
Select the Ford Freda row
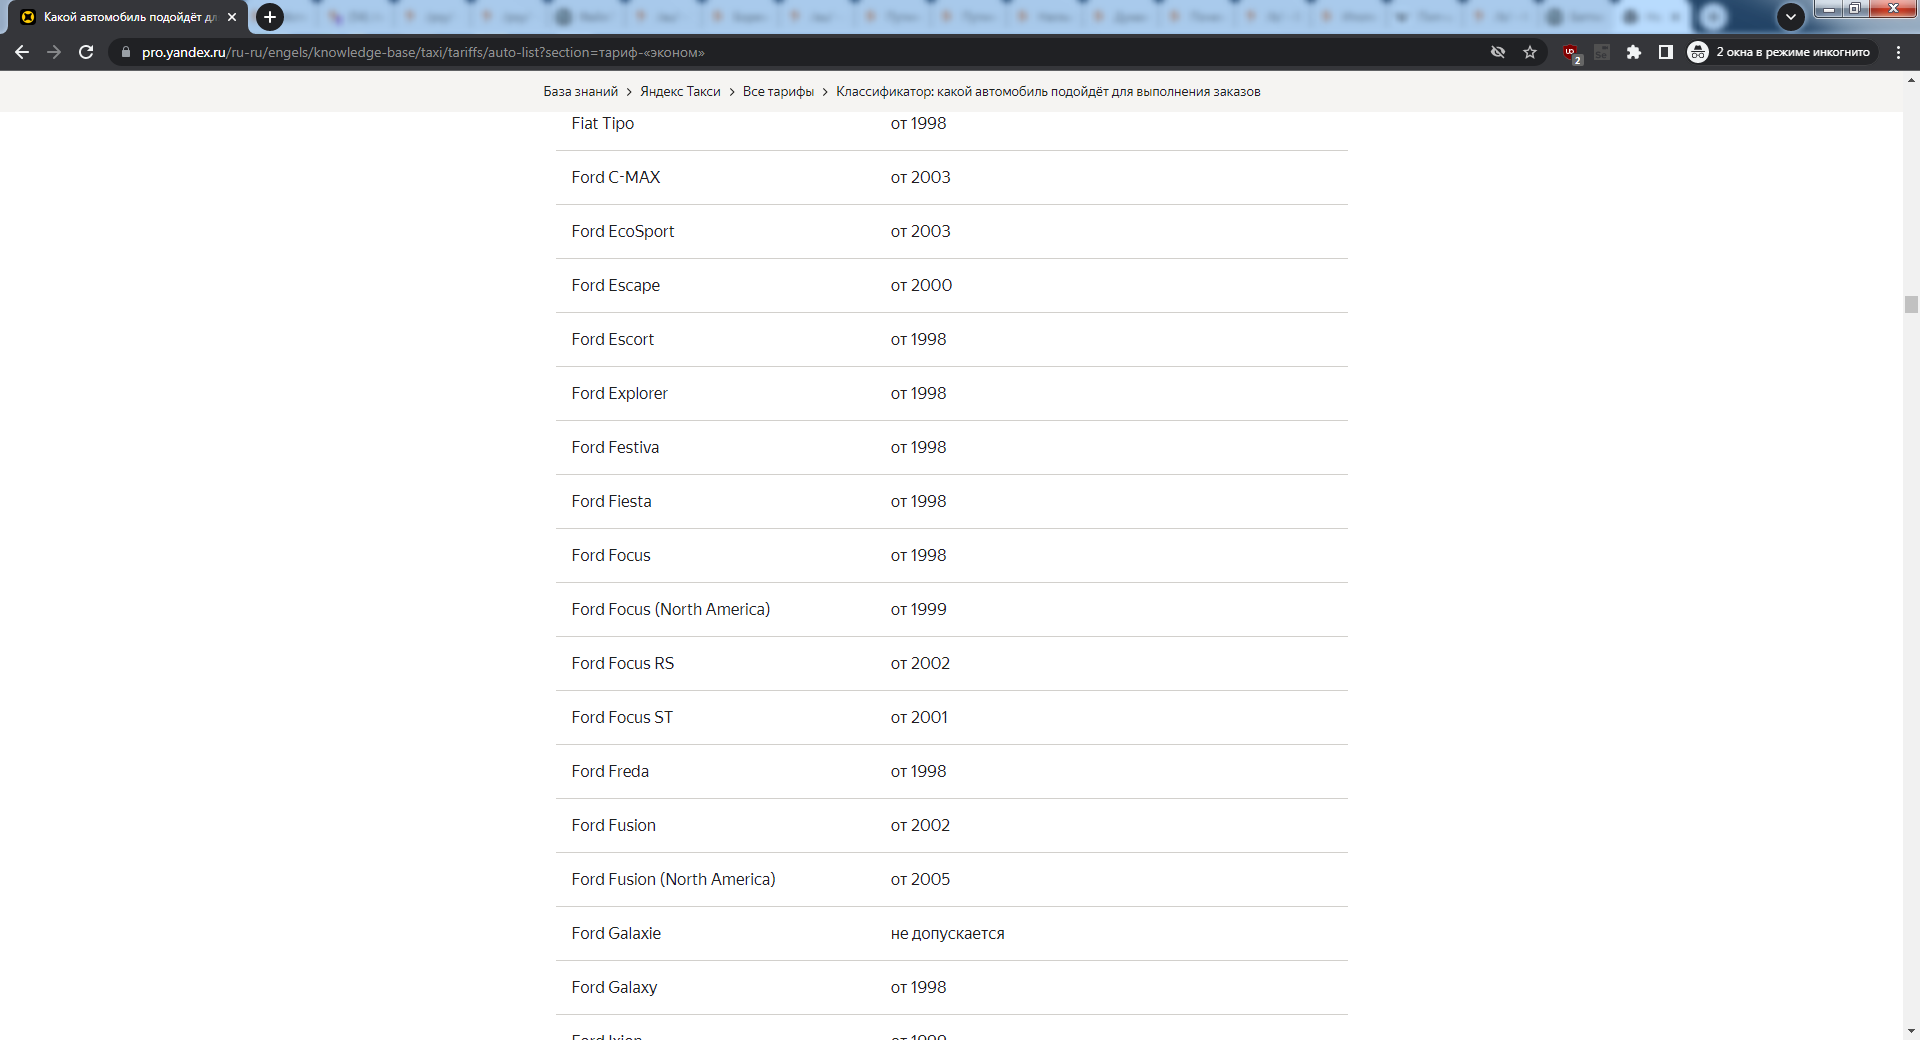(952, 772)
